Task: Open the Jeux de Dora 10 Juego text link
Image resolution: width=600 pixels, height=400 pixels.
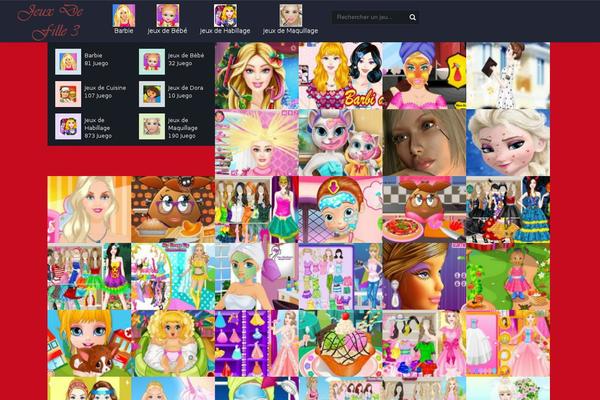Action: pyautogui.click(x=186, y=92)
